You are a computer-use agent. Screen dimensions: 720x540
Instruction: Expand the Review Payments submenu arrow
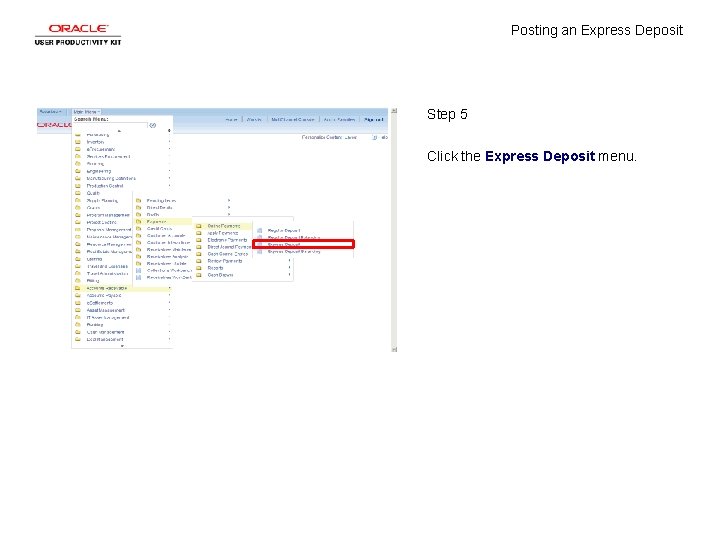point(289,261)
